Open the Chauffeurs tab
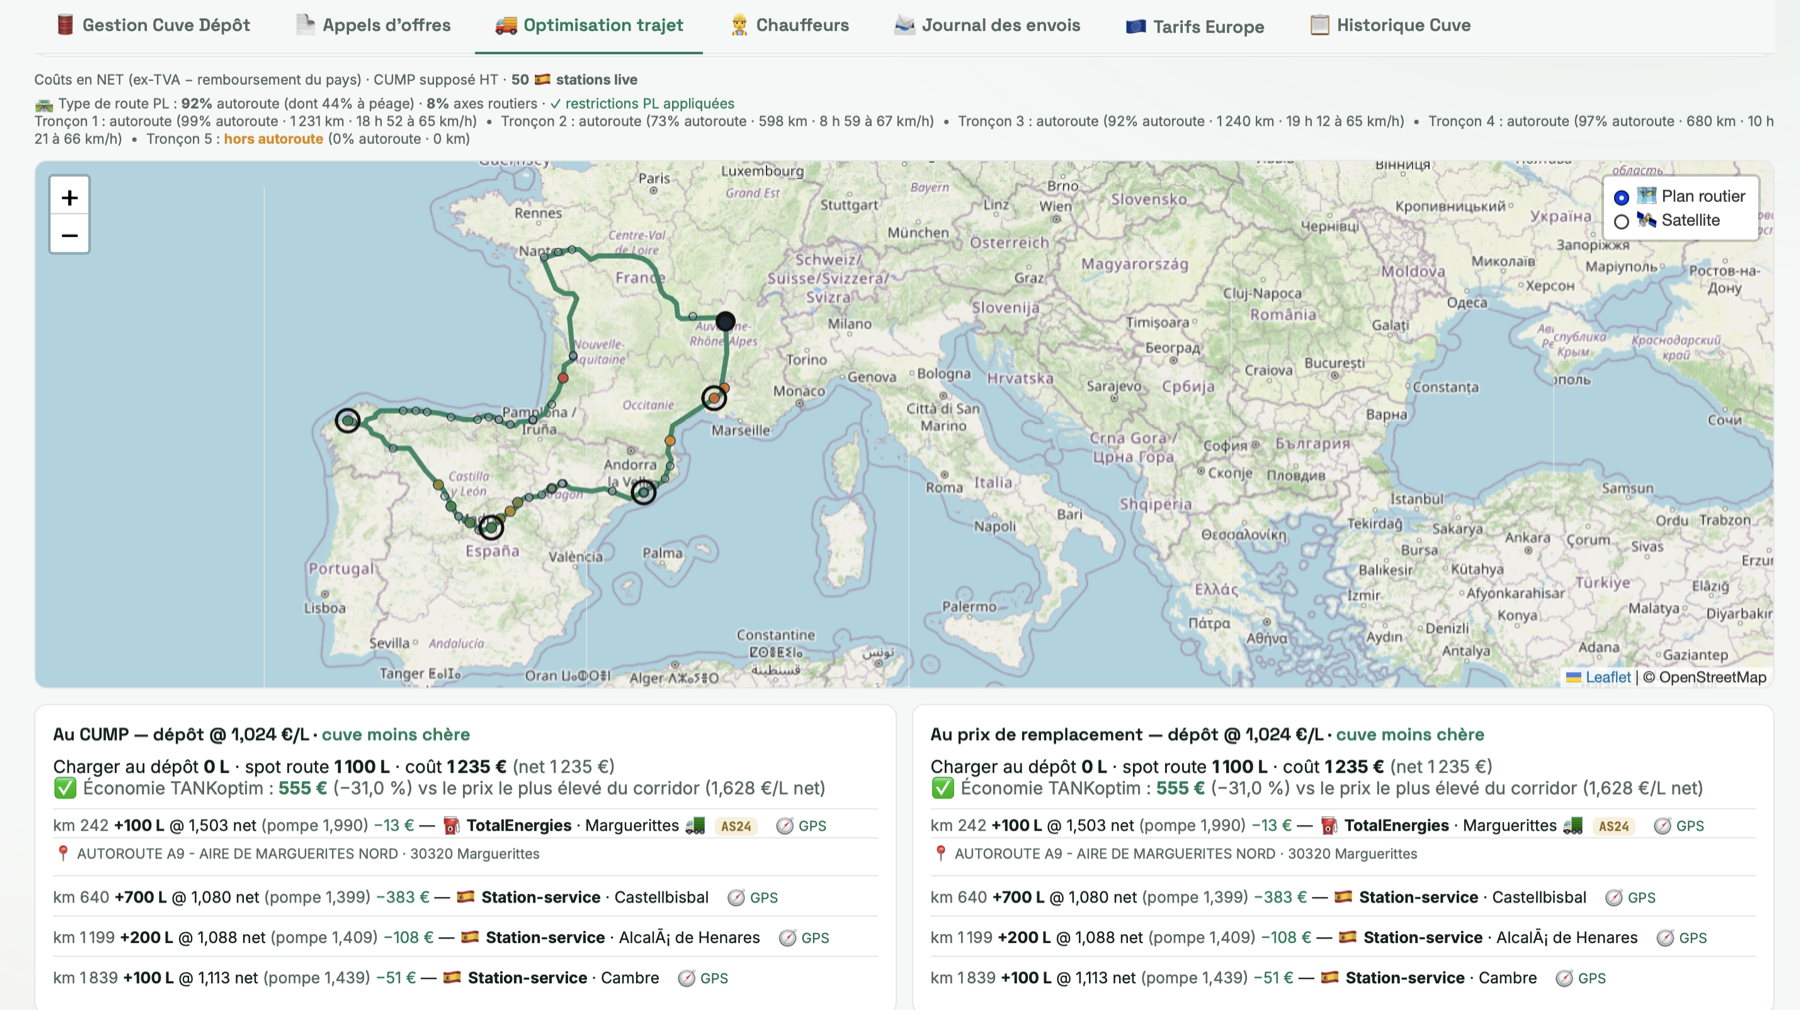The image size is (1800, 1010). 789,25
